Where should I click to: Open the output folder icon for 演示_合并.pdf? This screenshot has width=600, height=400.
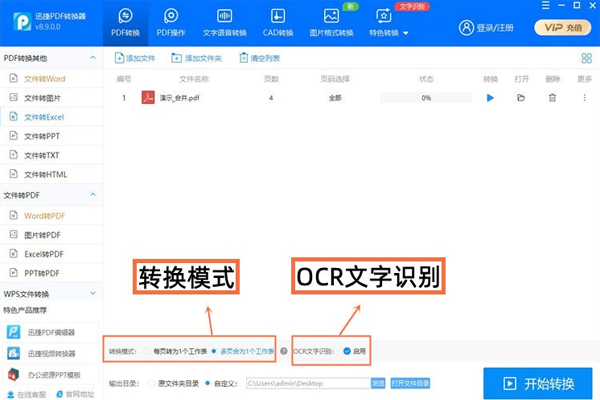pos(521,98)
